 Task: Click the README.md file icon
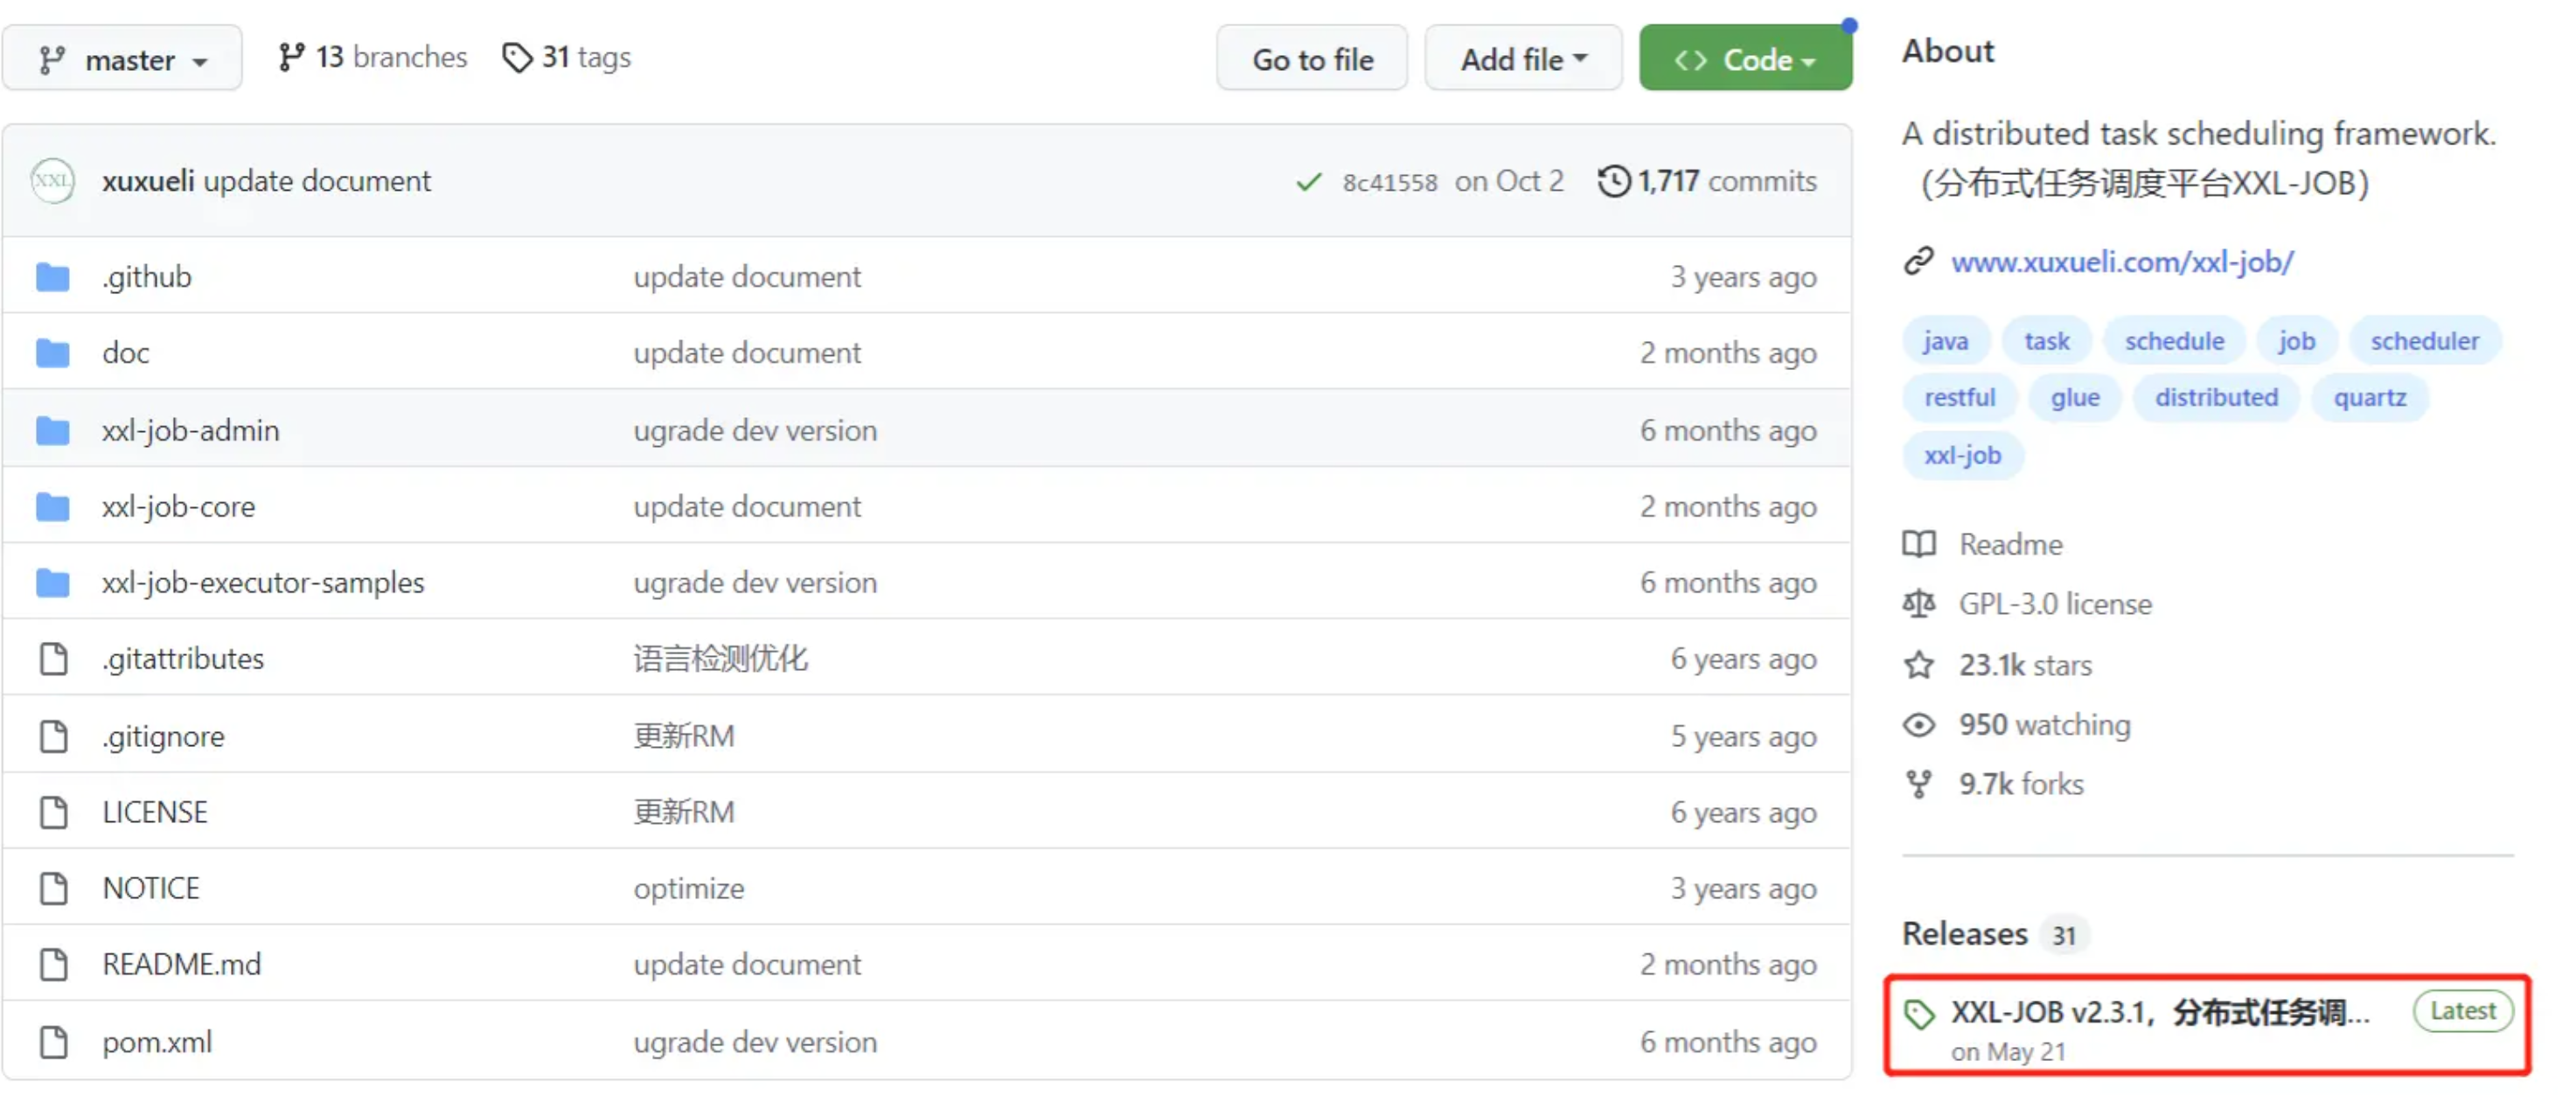pyautogui.click(x=53, y=964)
